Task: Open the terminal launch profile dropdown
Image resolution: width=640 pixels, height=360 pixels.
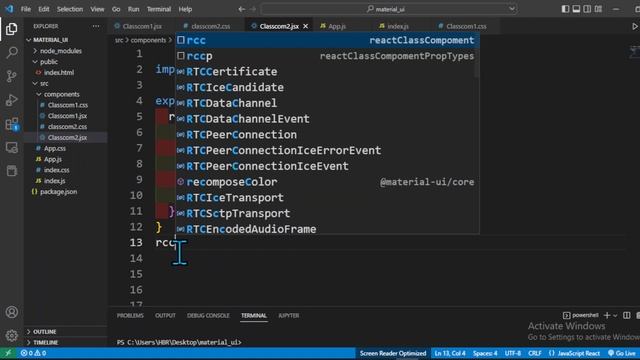Action: coord(615,316)
